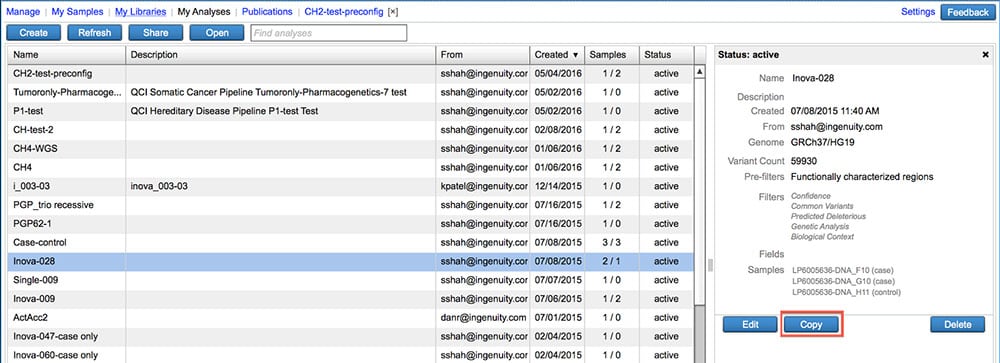Image resolution: width=1000 pixels, height=363 pixels.
Task: Click the scrollbar up arrow in analyses list
Action: [x=700, y=72]
